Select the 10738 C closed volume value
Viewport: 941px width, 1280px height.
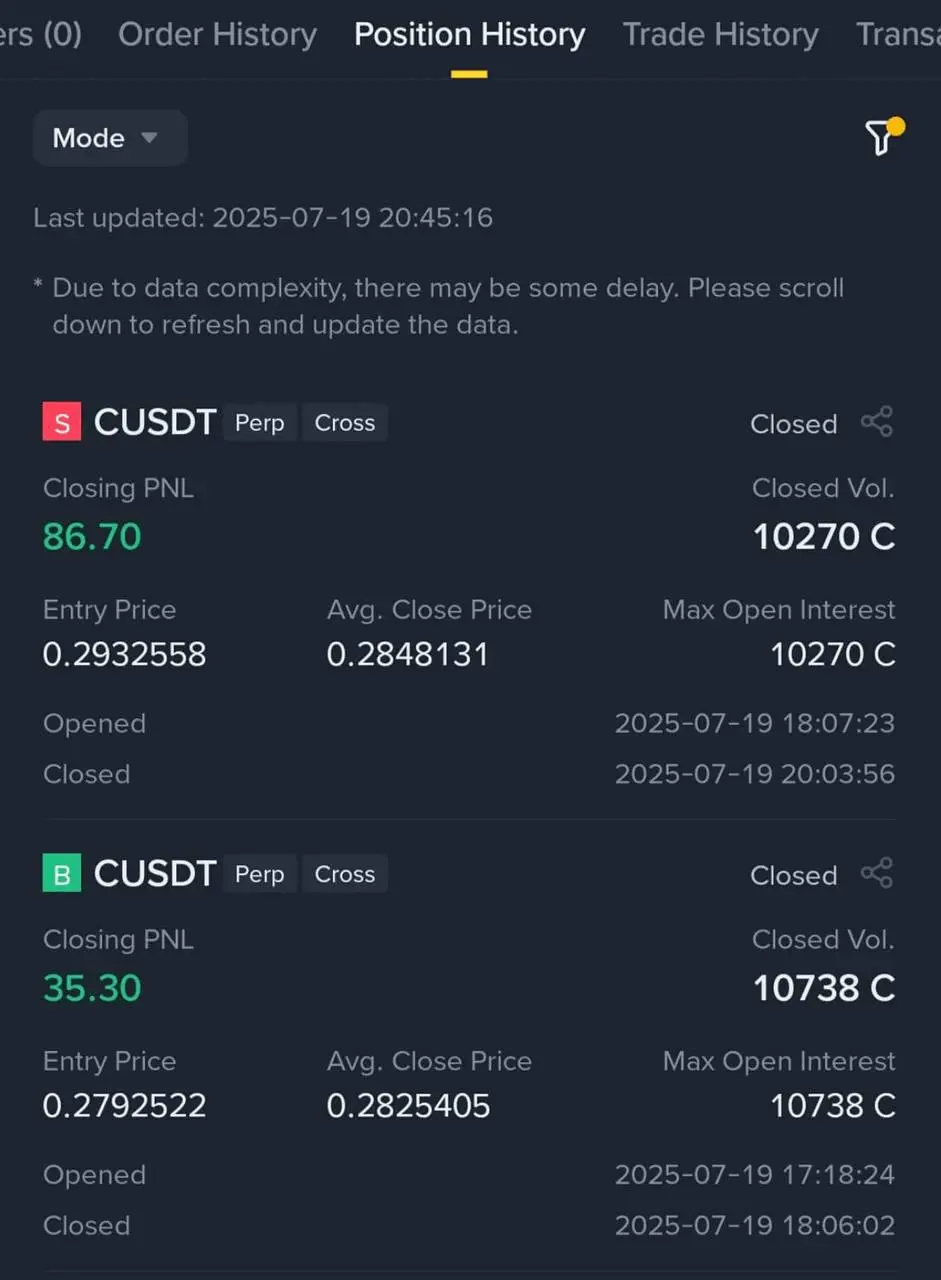824,988
